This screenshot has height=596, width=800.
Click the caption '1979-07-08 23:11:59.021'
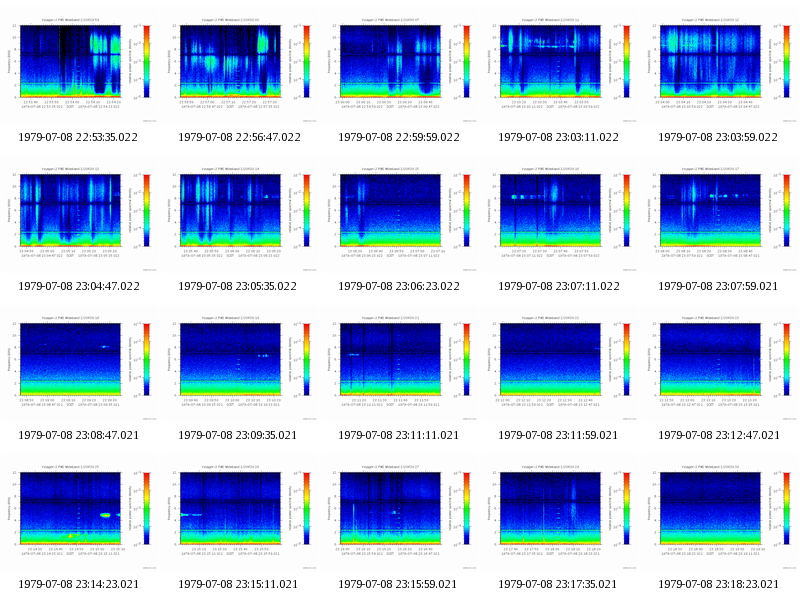pos(558,435)
